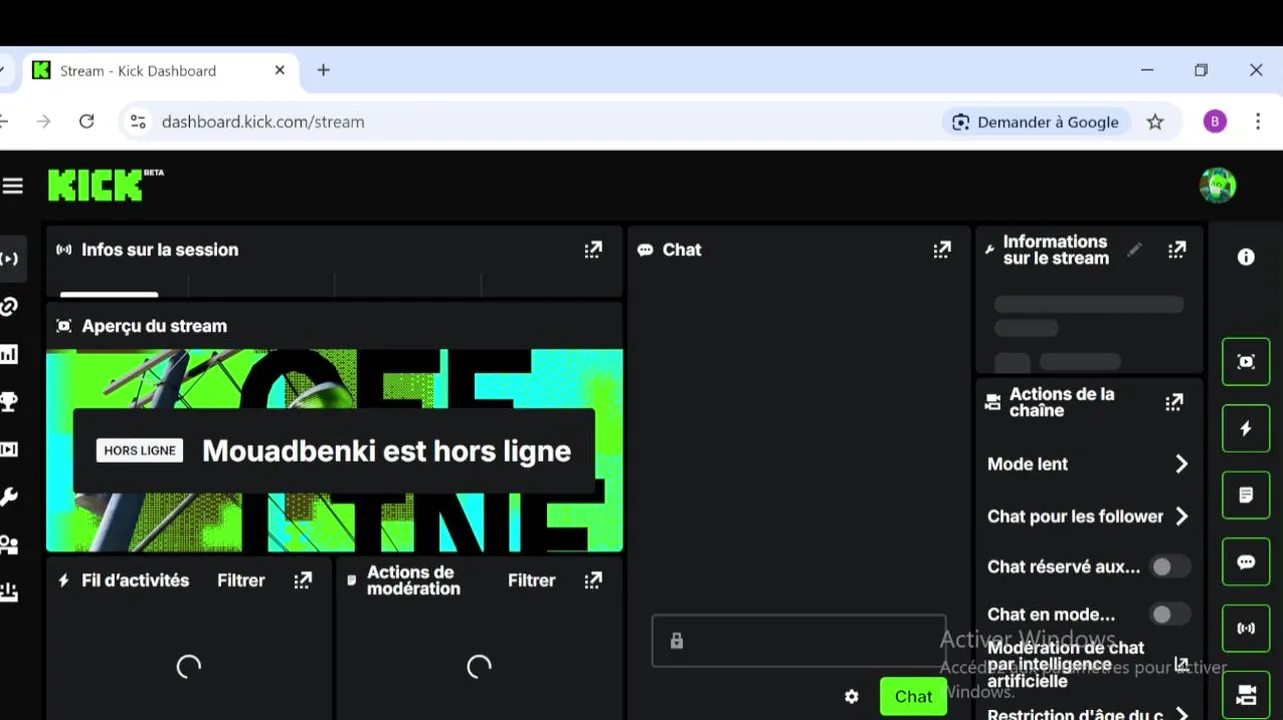Click Demander à Google button
This screenshot has height=720, width=1283.
point(1036,122)
